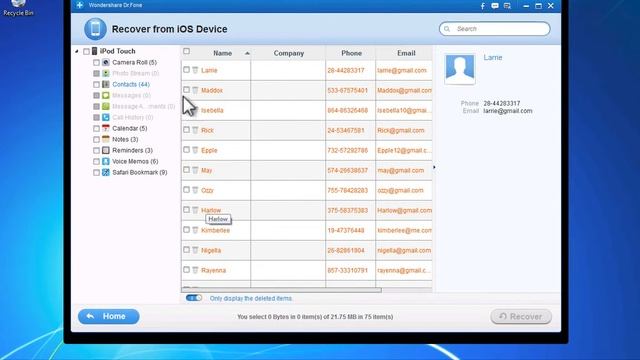Screen dimensions: 640x360
Task: Click the trash icon beside Epple
Action: pos(195,150)
